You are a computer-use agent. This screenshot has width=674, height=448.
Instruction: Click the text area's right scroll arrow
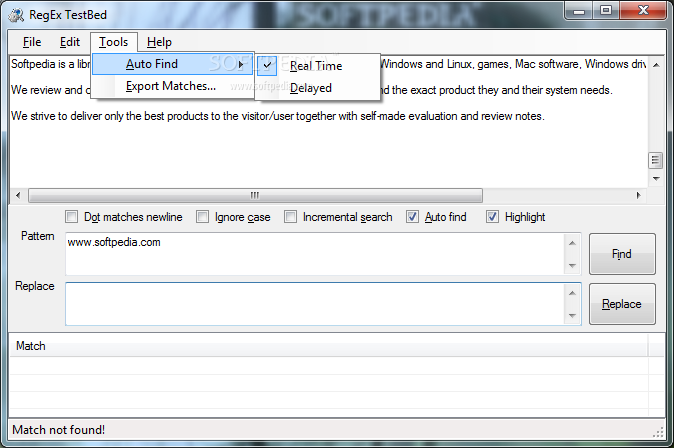pos(639,195)
